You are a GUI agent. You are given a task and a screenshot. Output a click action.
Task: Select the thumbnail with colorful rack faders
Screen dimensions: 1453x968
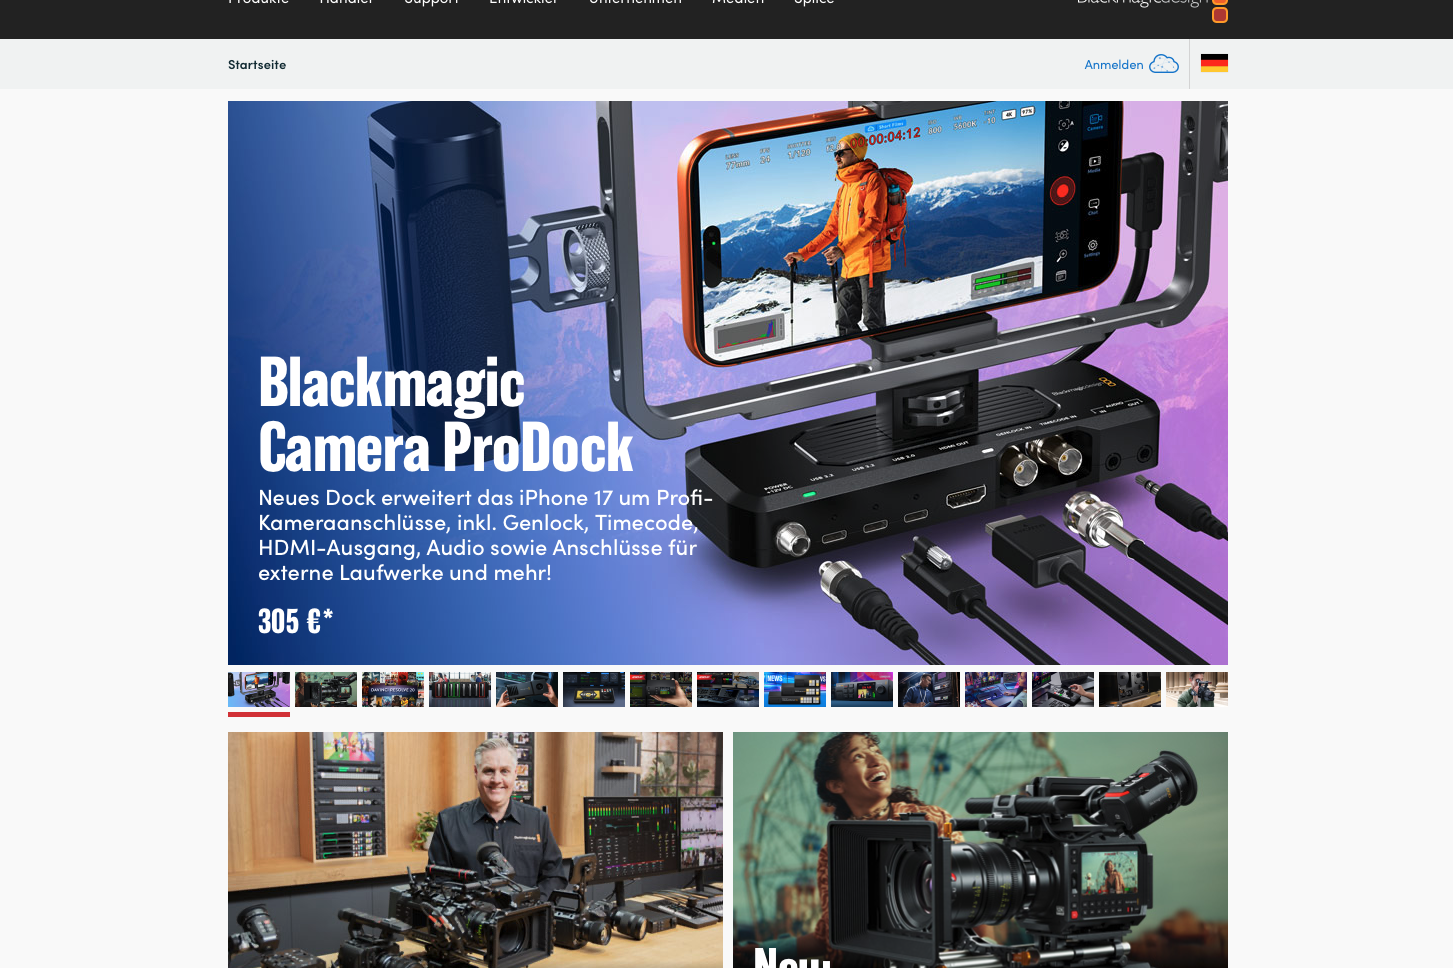coord(460,689)
